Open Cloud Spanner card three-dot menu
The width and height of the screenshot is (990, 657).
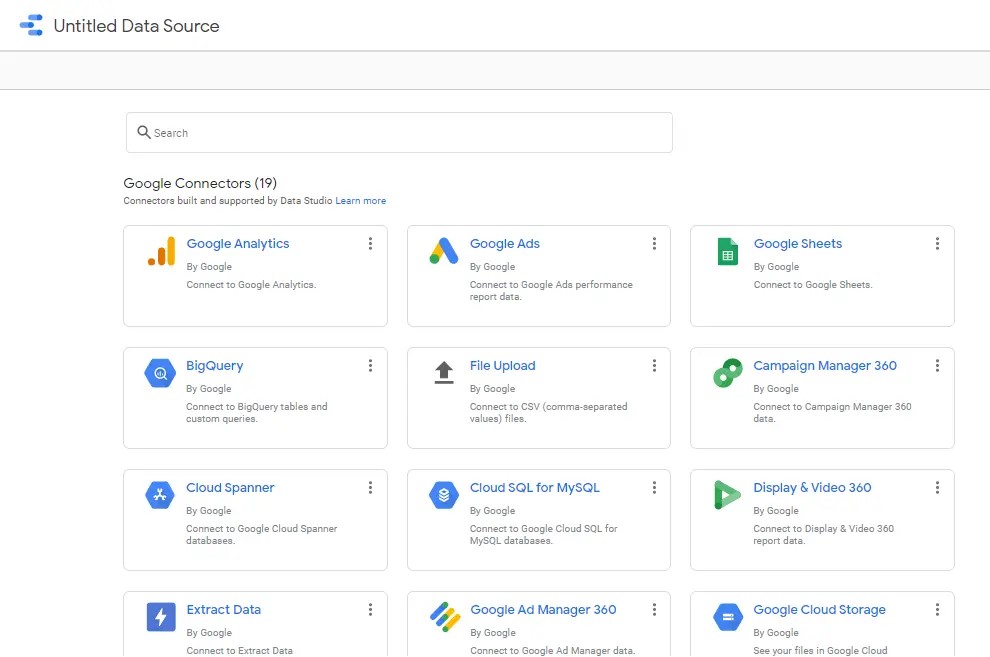pos(370,487)
